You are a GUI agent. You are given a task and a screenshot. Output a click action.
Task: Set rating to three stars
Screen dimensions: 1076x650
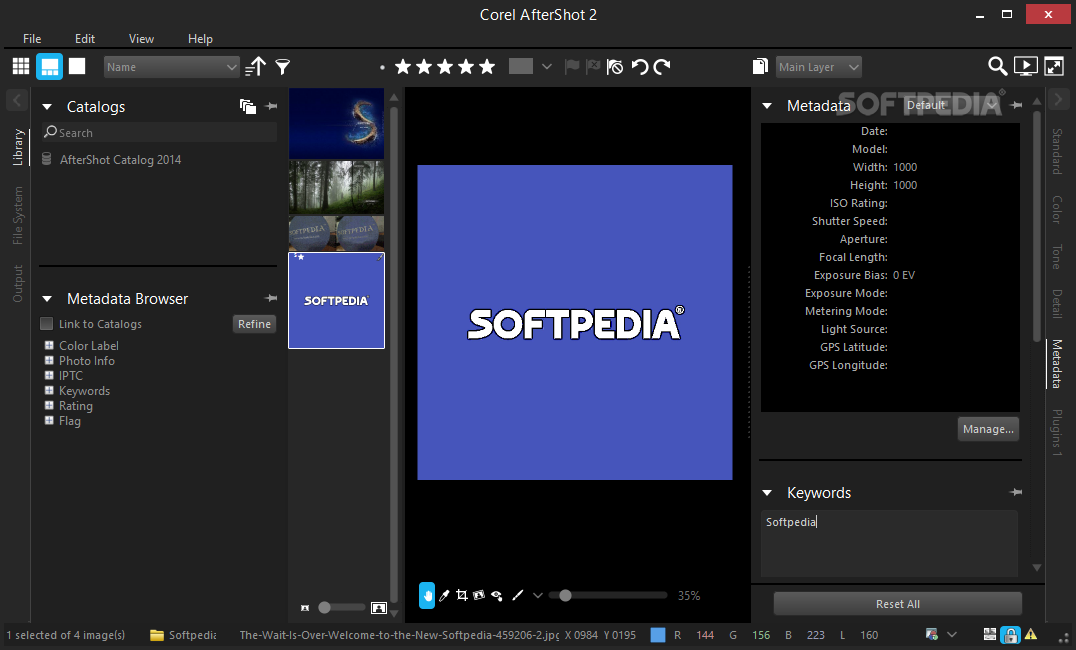click(x=445, y=67)
